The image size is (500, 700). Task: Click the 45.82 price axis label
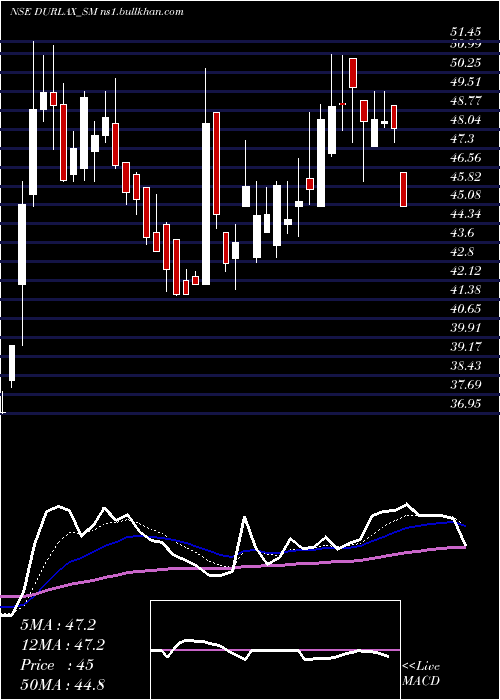pyautogui.click(x=466, y=176)
